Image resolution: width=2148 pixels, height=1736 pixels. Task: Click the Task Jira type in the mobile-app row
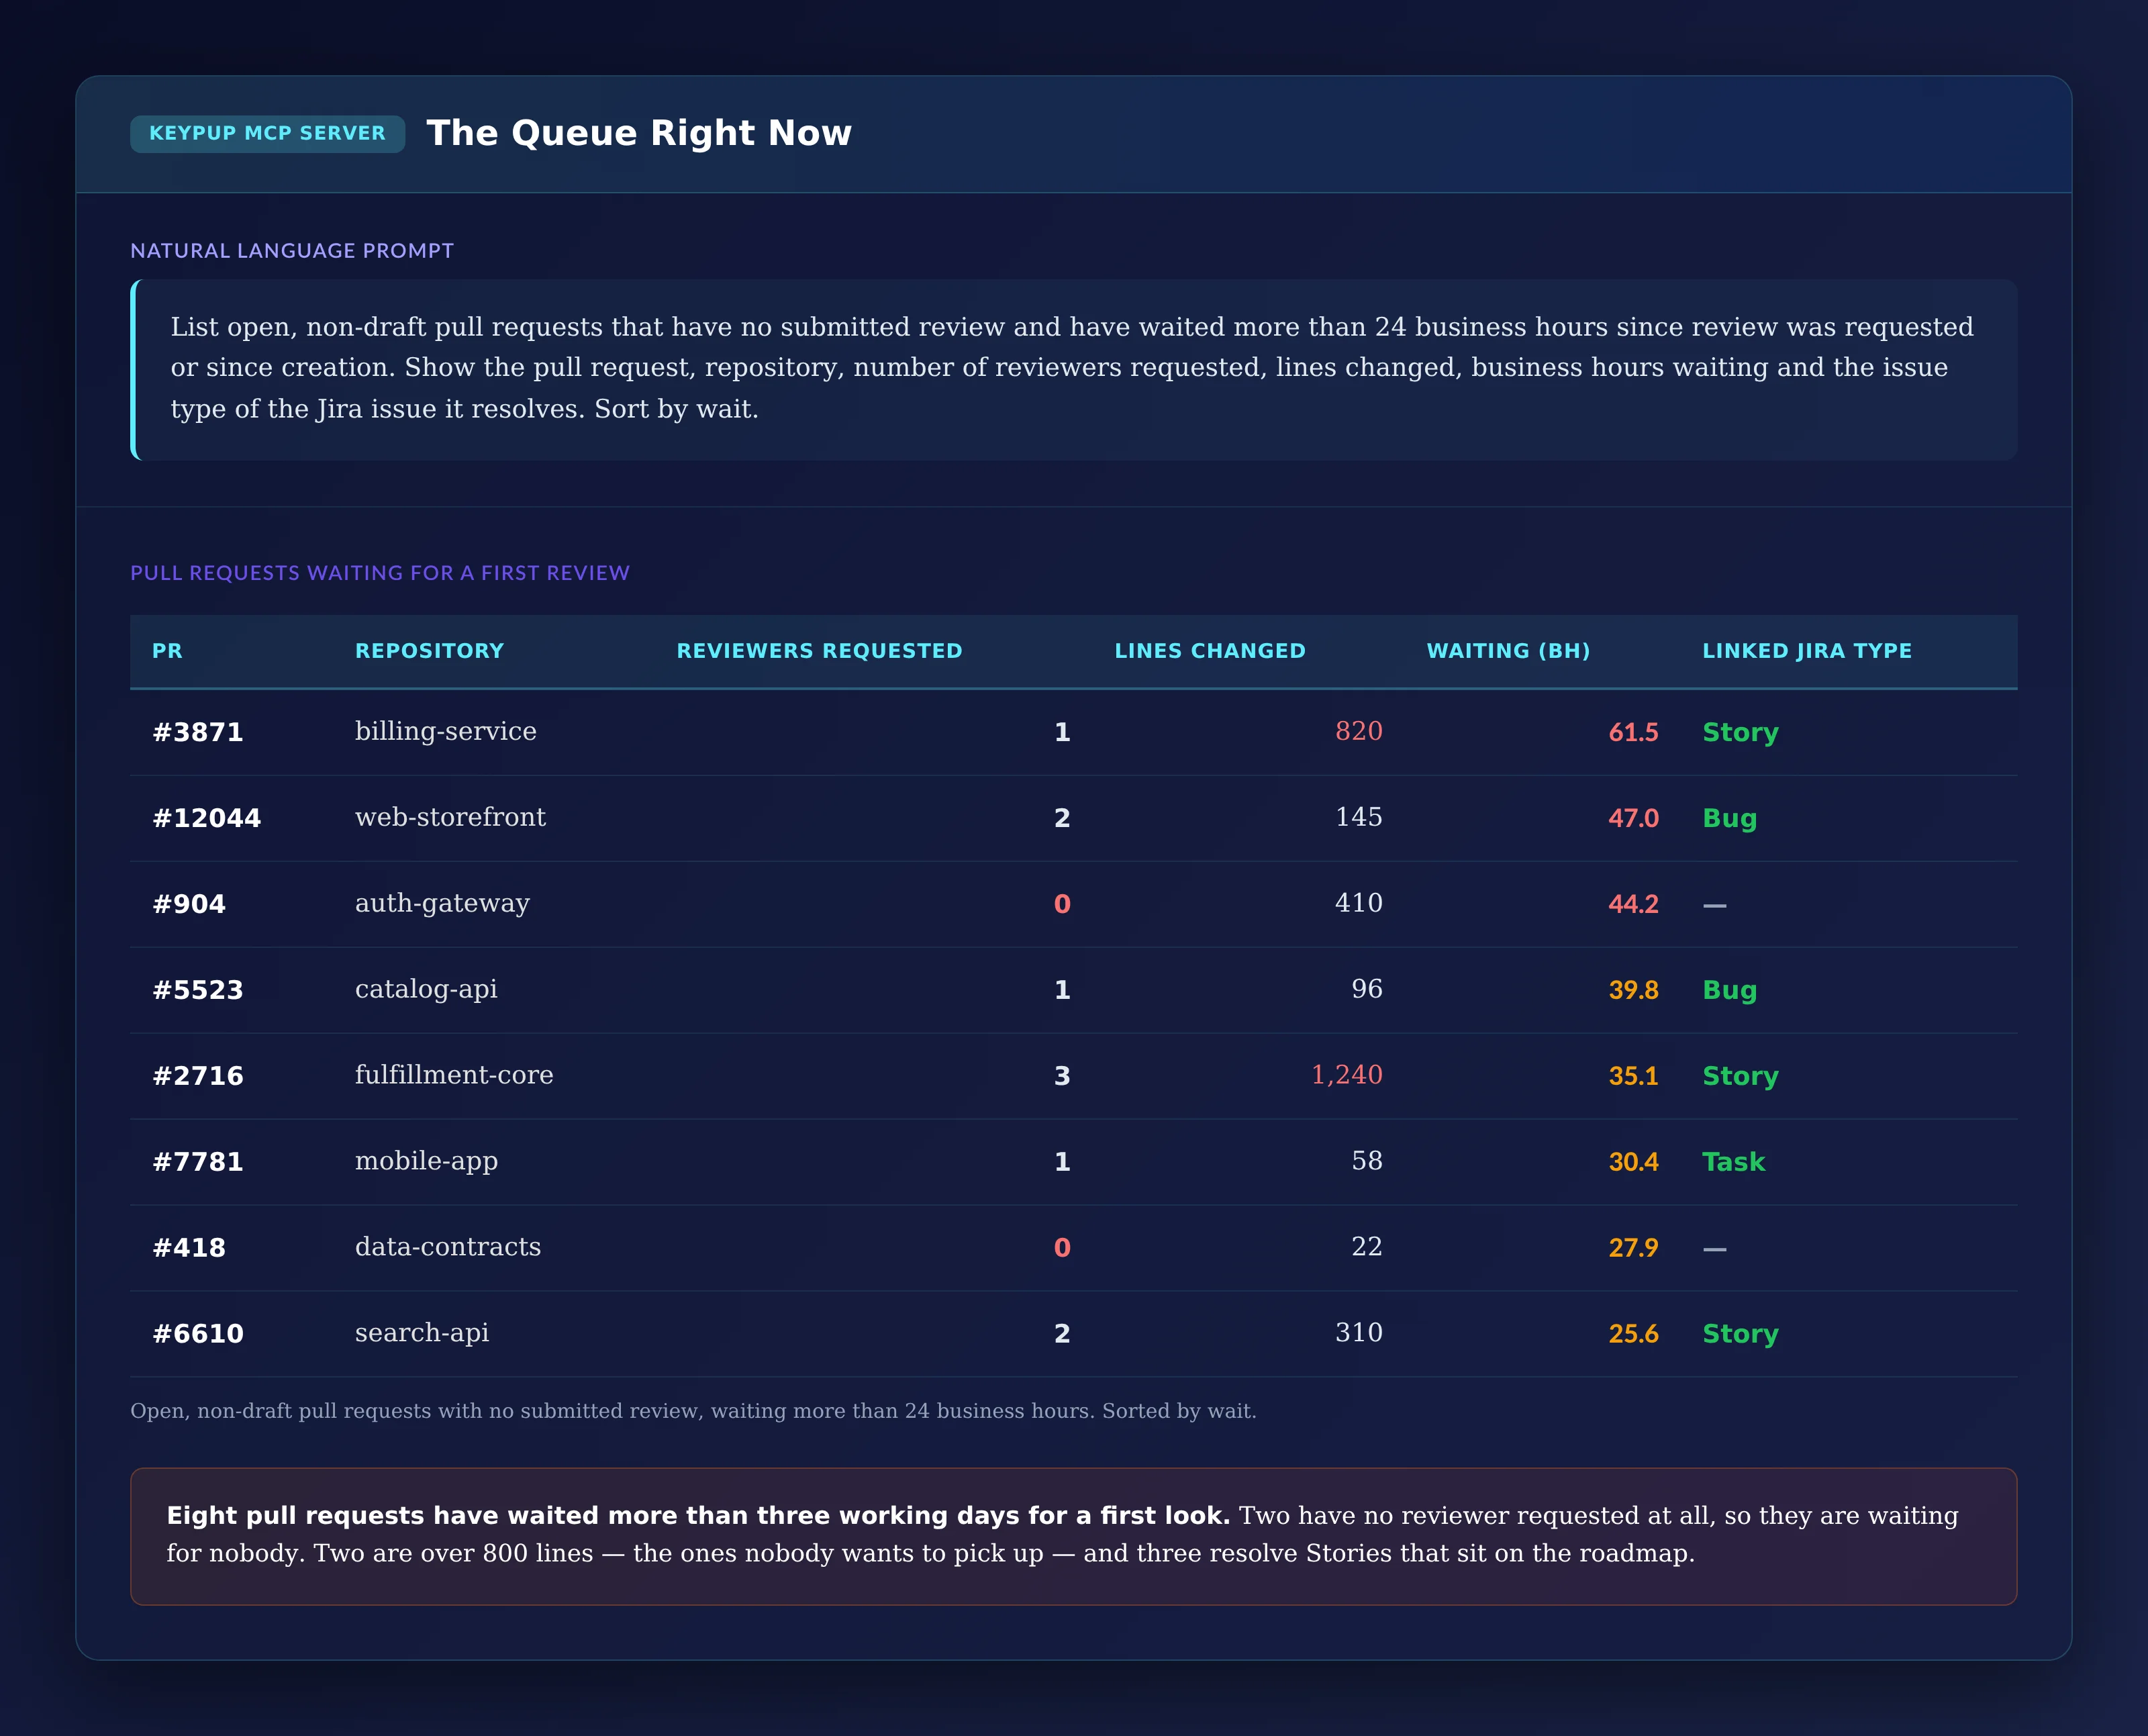point(1734,1162)
